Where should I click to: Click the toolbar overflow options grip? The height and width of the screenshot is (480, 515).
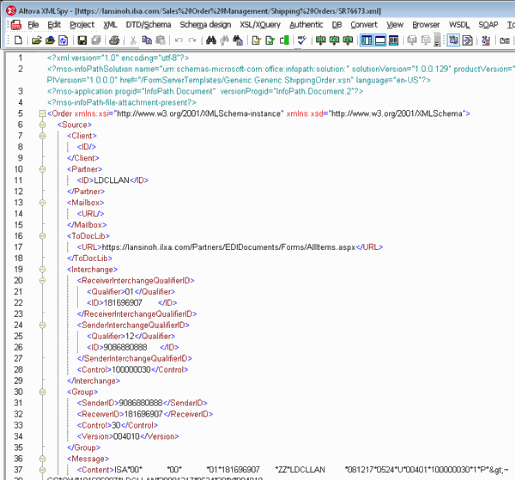tap(437, 40)
